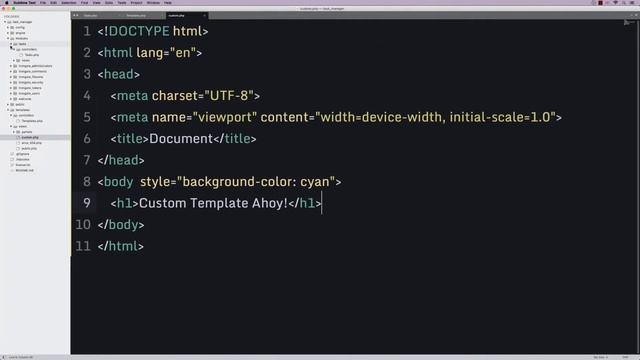
Task: Click the text Custom Template Ahoy!
Action: pos(213,203)
